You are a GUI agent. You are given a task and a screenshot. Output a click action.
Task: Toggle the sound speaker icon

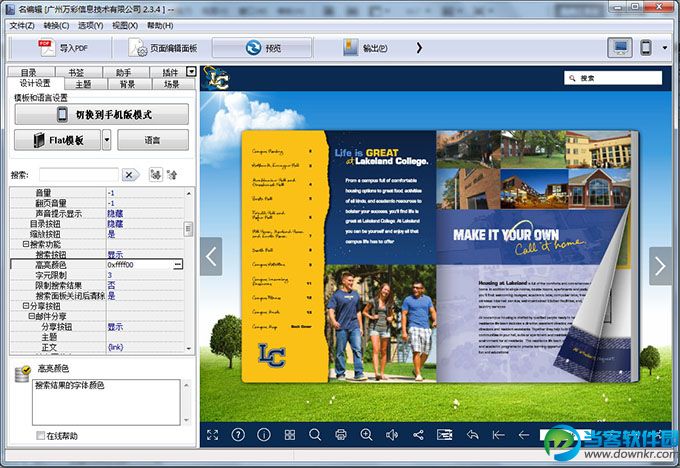pyautogui.click(x=392, y=435)
